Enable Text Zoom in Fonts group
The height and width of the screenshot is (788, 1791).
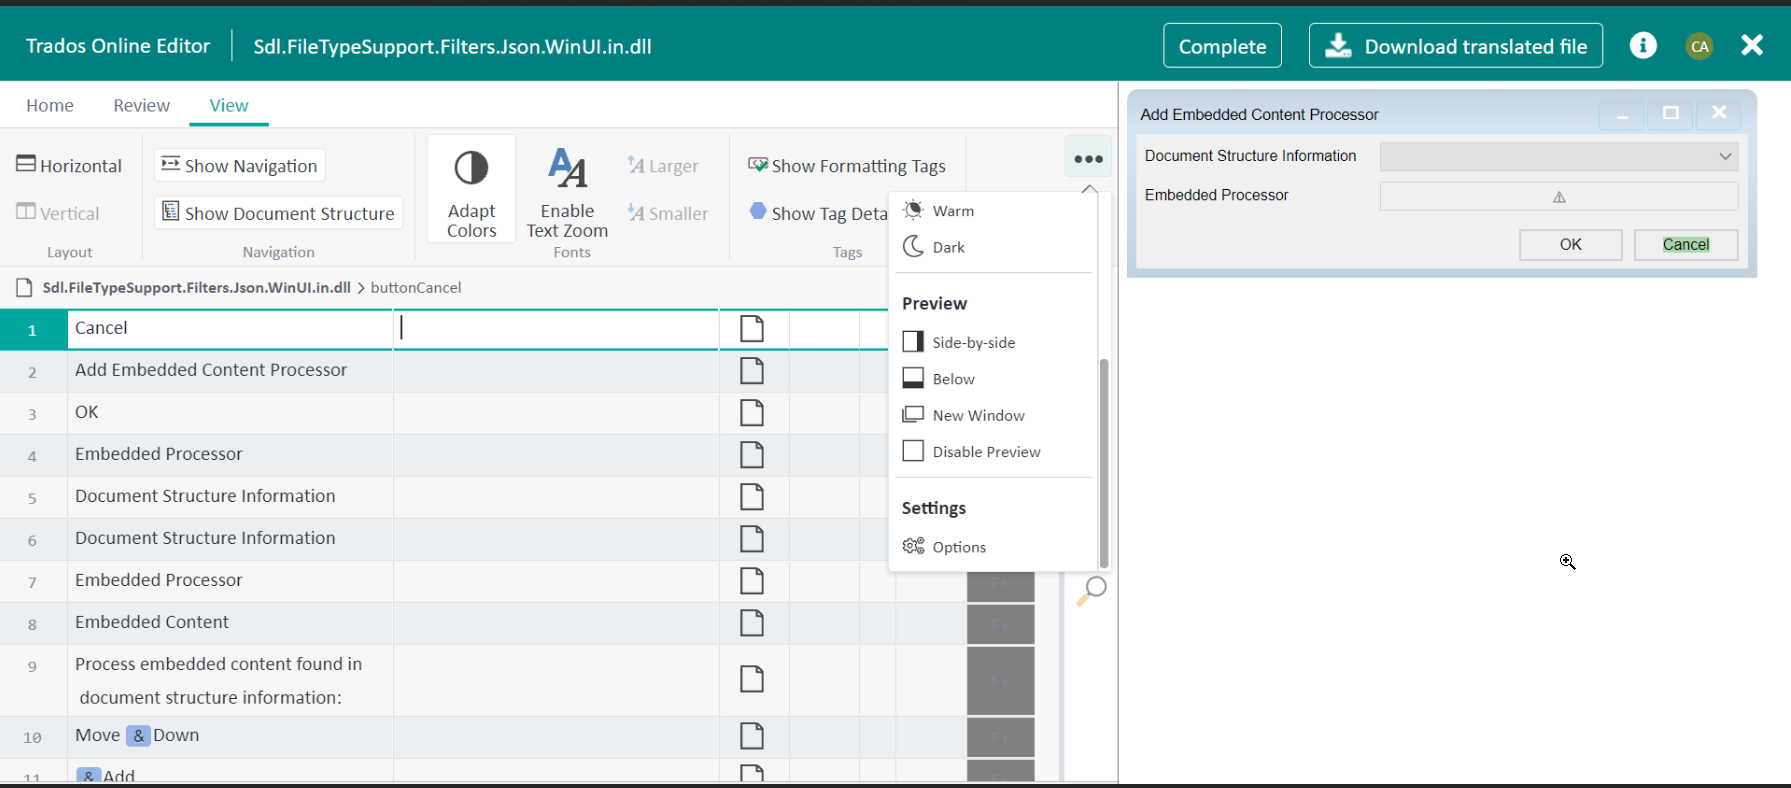[x=567, y=193]
